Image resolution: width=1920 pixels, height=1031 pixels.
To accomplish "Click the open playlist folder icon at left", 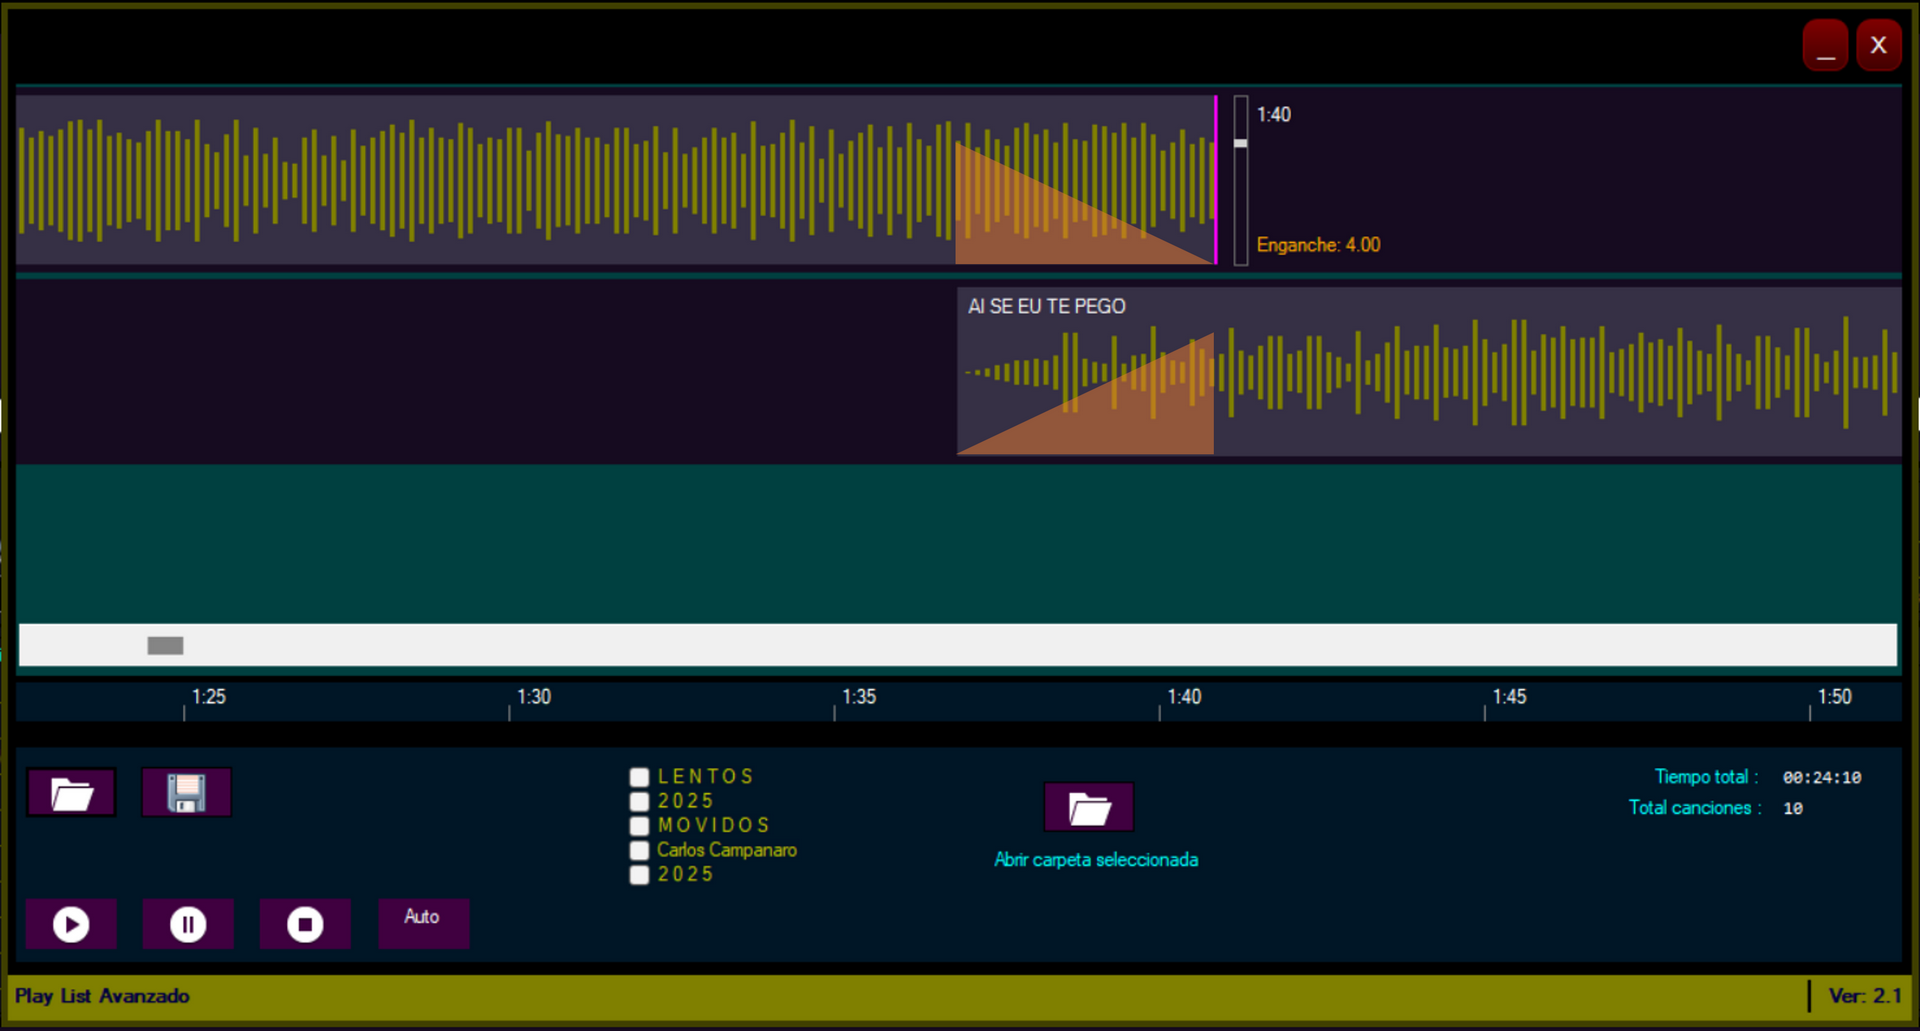I will (x=71, y=794).
